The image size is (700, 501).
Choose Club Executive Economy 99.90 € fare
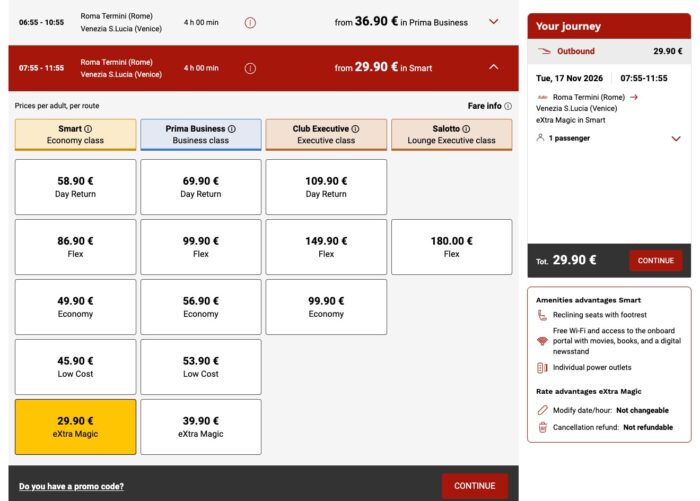(x=326, y=307)
